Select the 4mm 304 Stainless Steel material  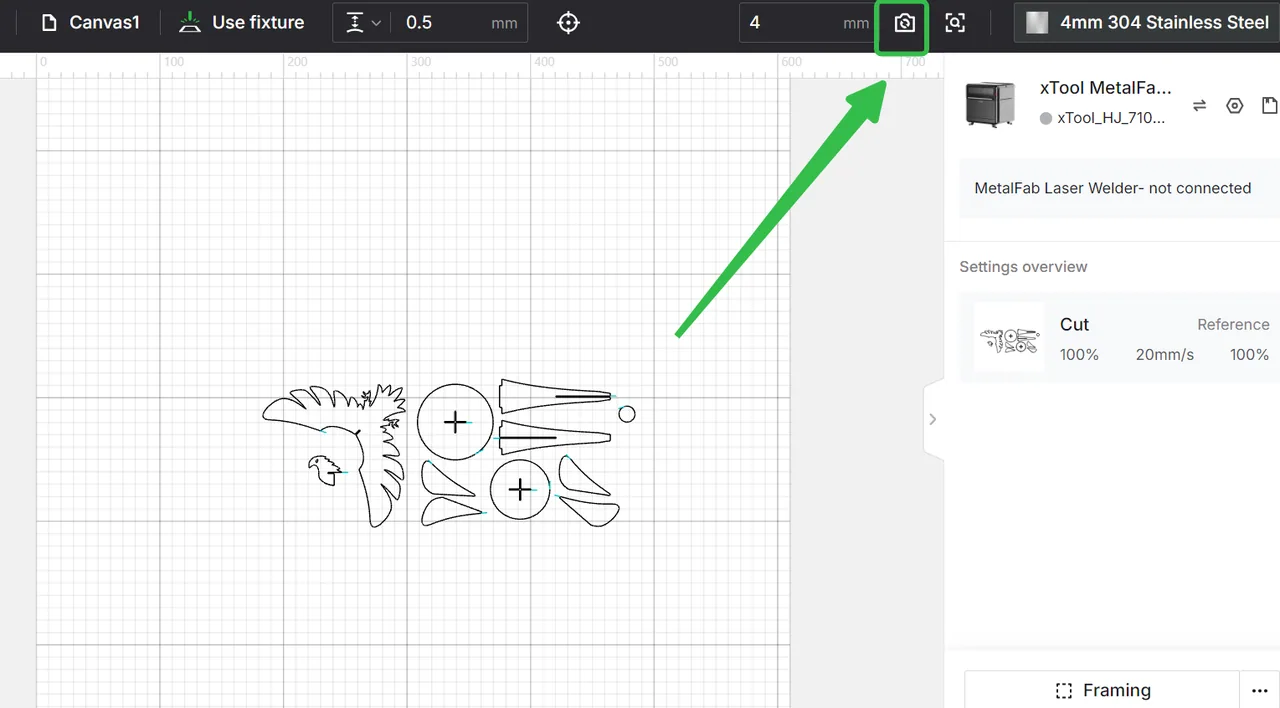pyautogui.click(x=1148, y=22)
